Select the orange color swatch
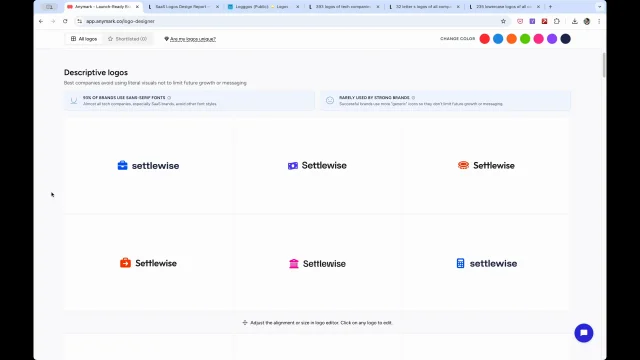The width and height of the screenshot is (640, 360). [x=511, y=39]
